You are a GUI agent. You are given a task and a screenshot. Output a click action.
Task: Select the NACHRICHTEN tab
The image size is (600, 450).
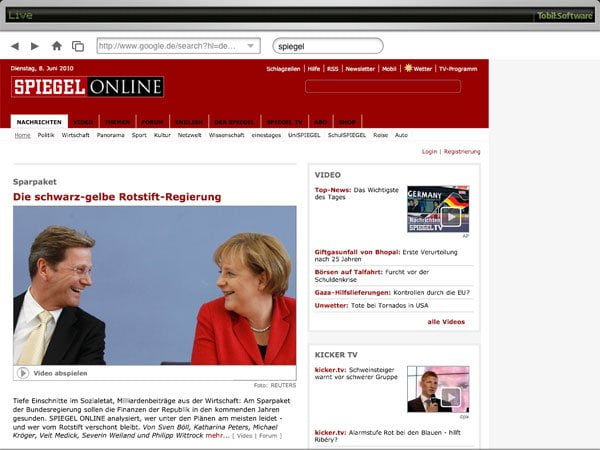(39, 122)
